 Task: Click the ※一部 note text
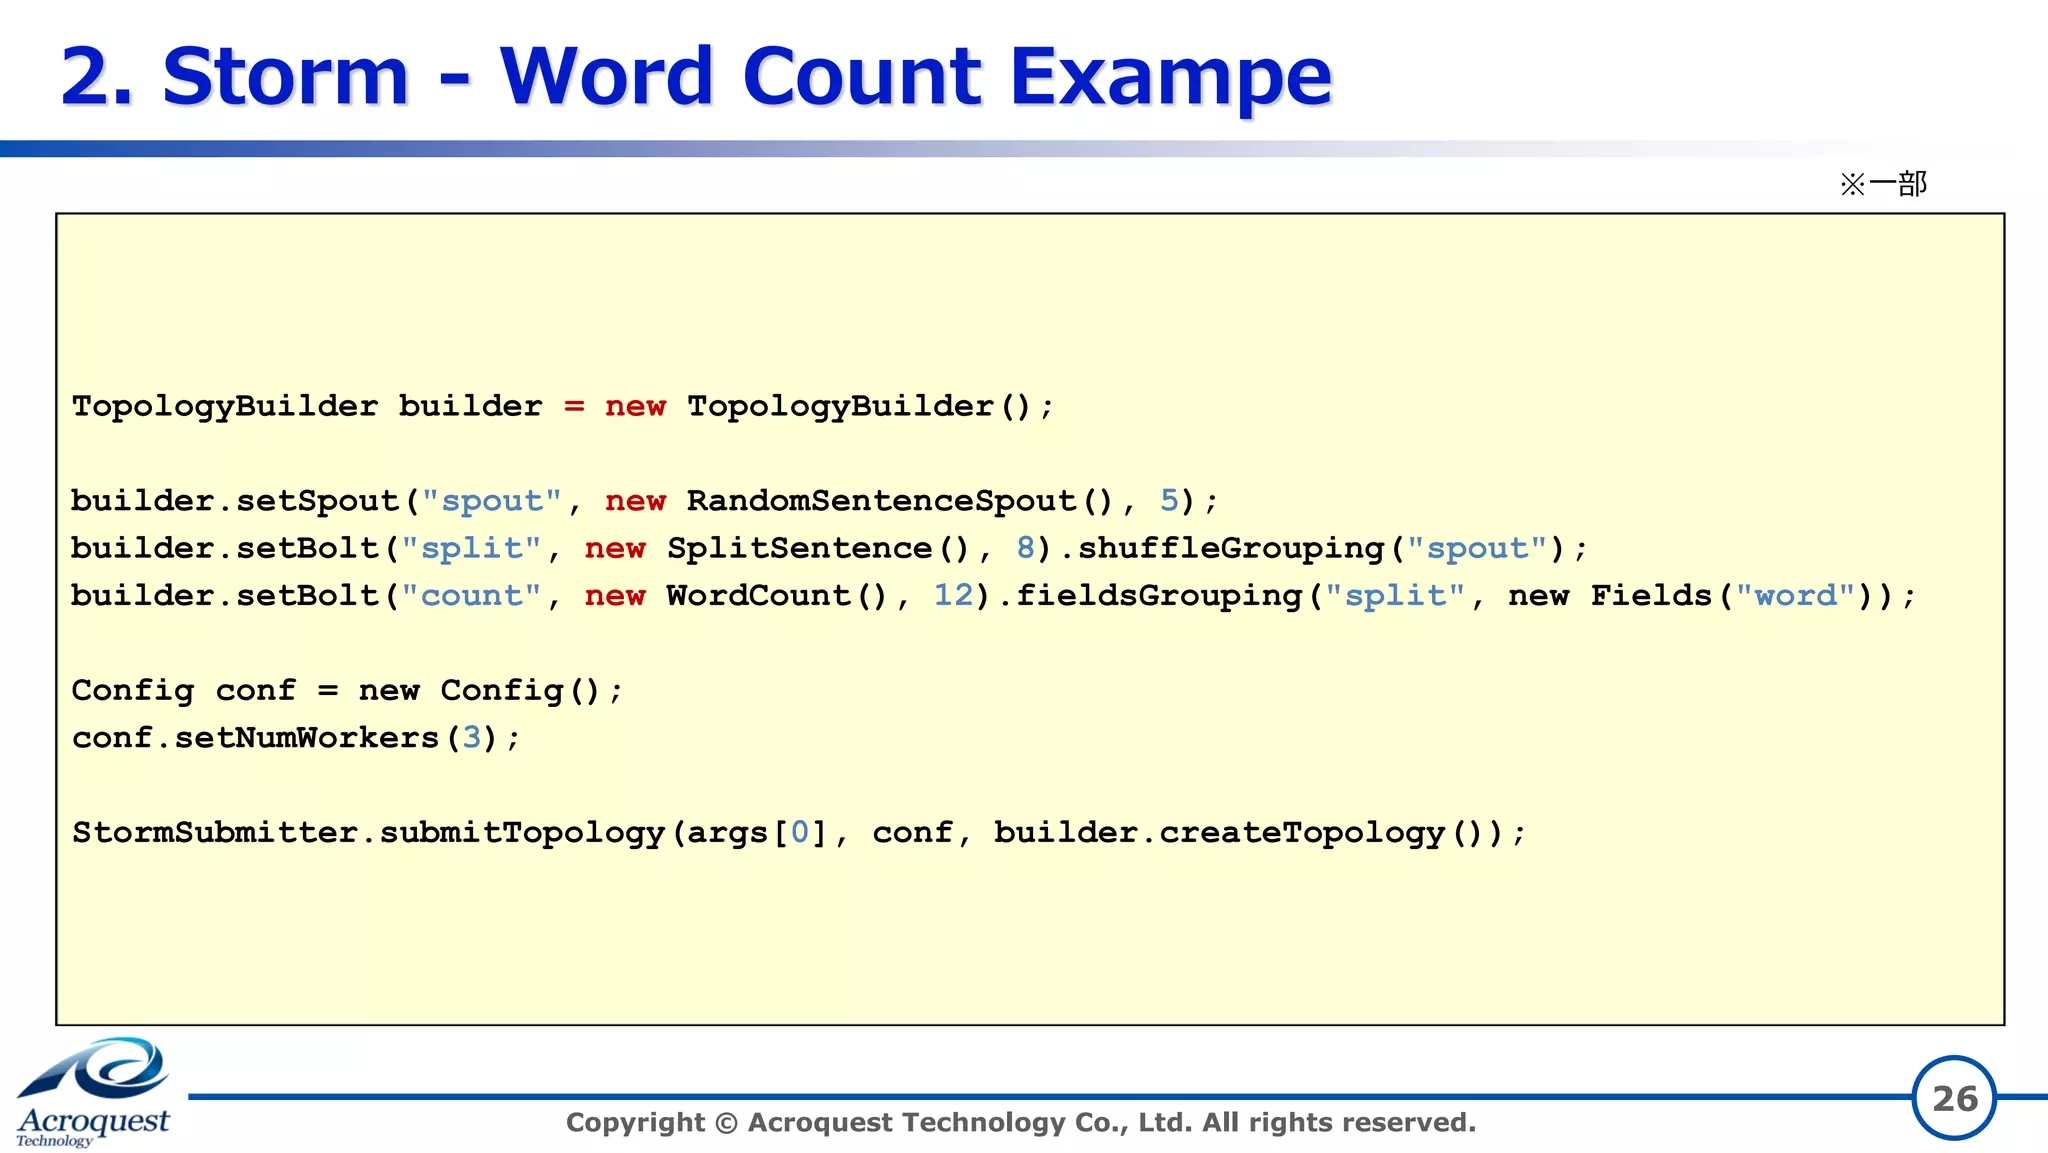1883,184
